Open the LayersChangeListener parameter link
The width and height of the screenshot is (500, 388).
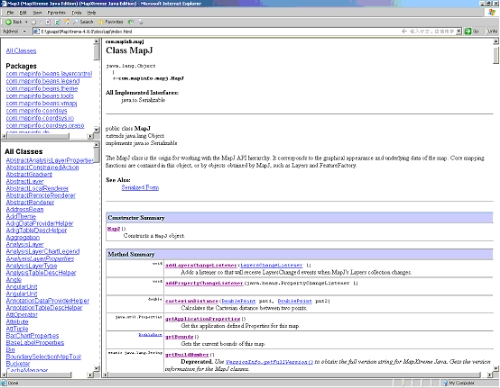271,265
